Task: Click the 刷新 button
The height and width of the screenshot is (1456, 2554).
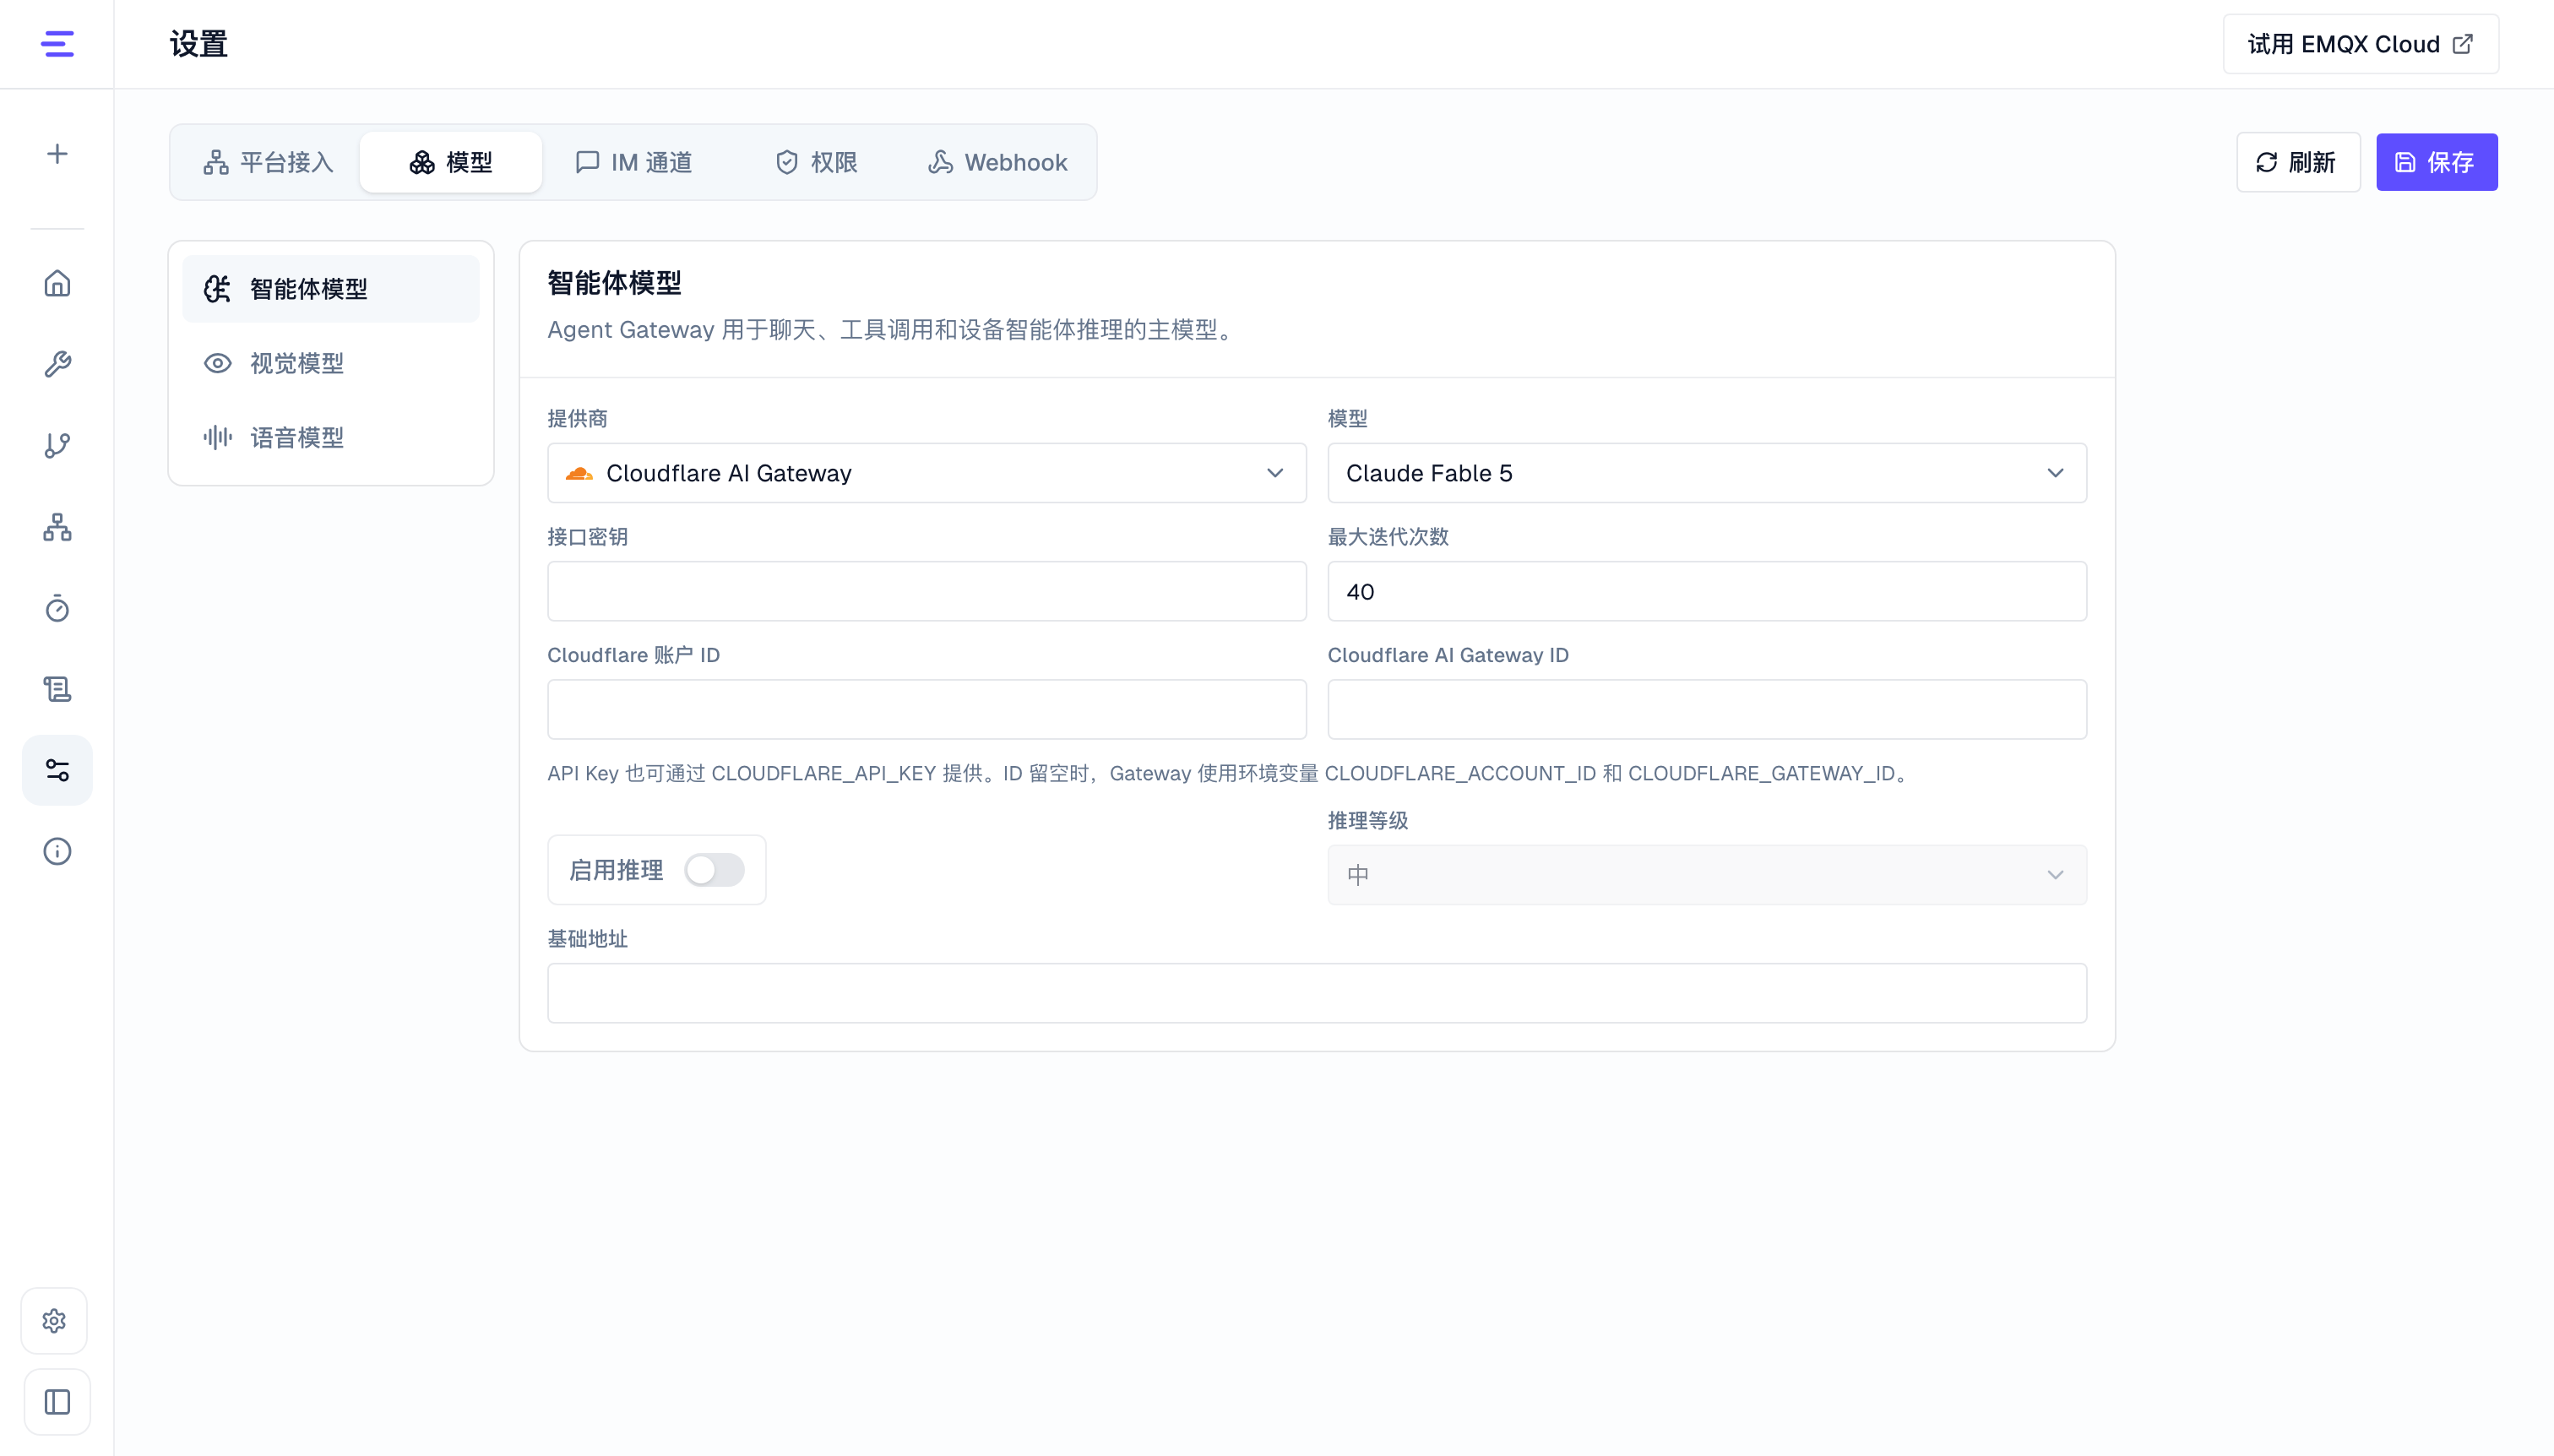Action: (x=2298, y=162)
